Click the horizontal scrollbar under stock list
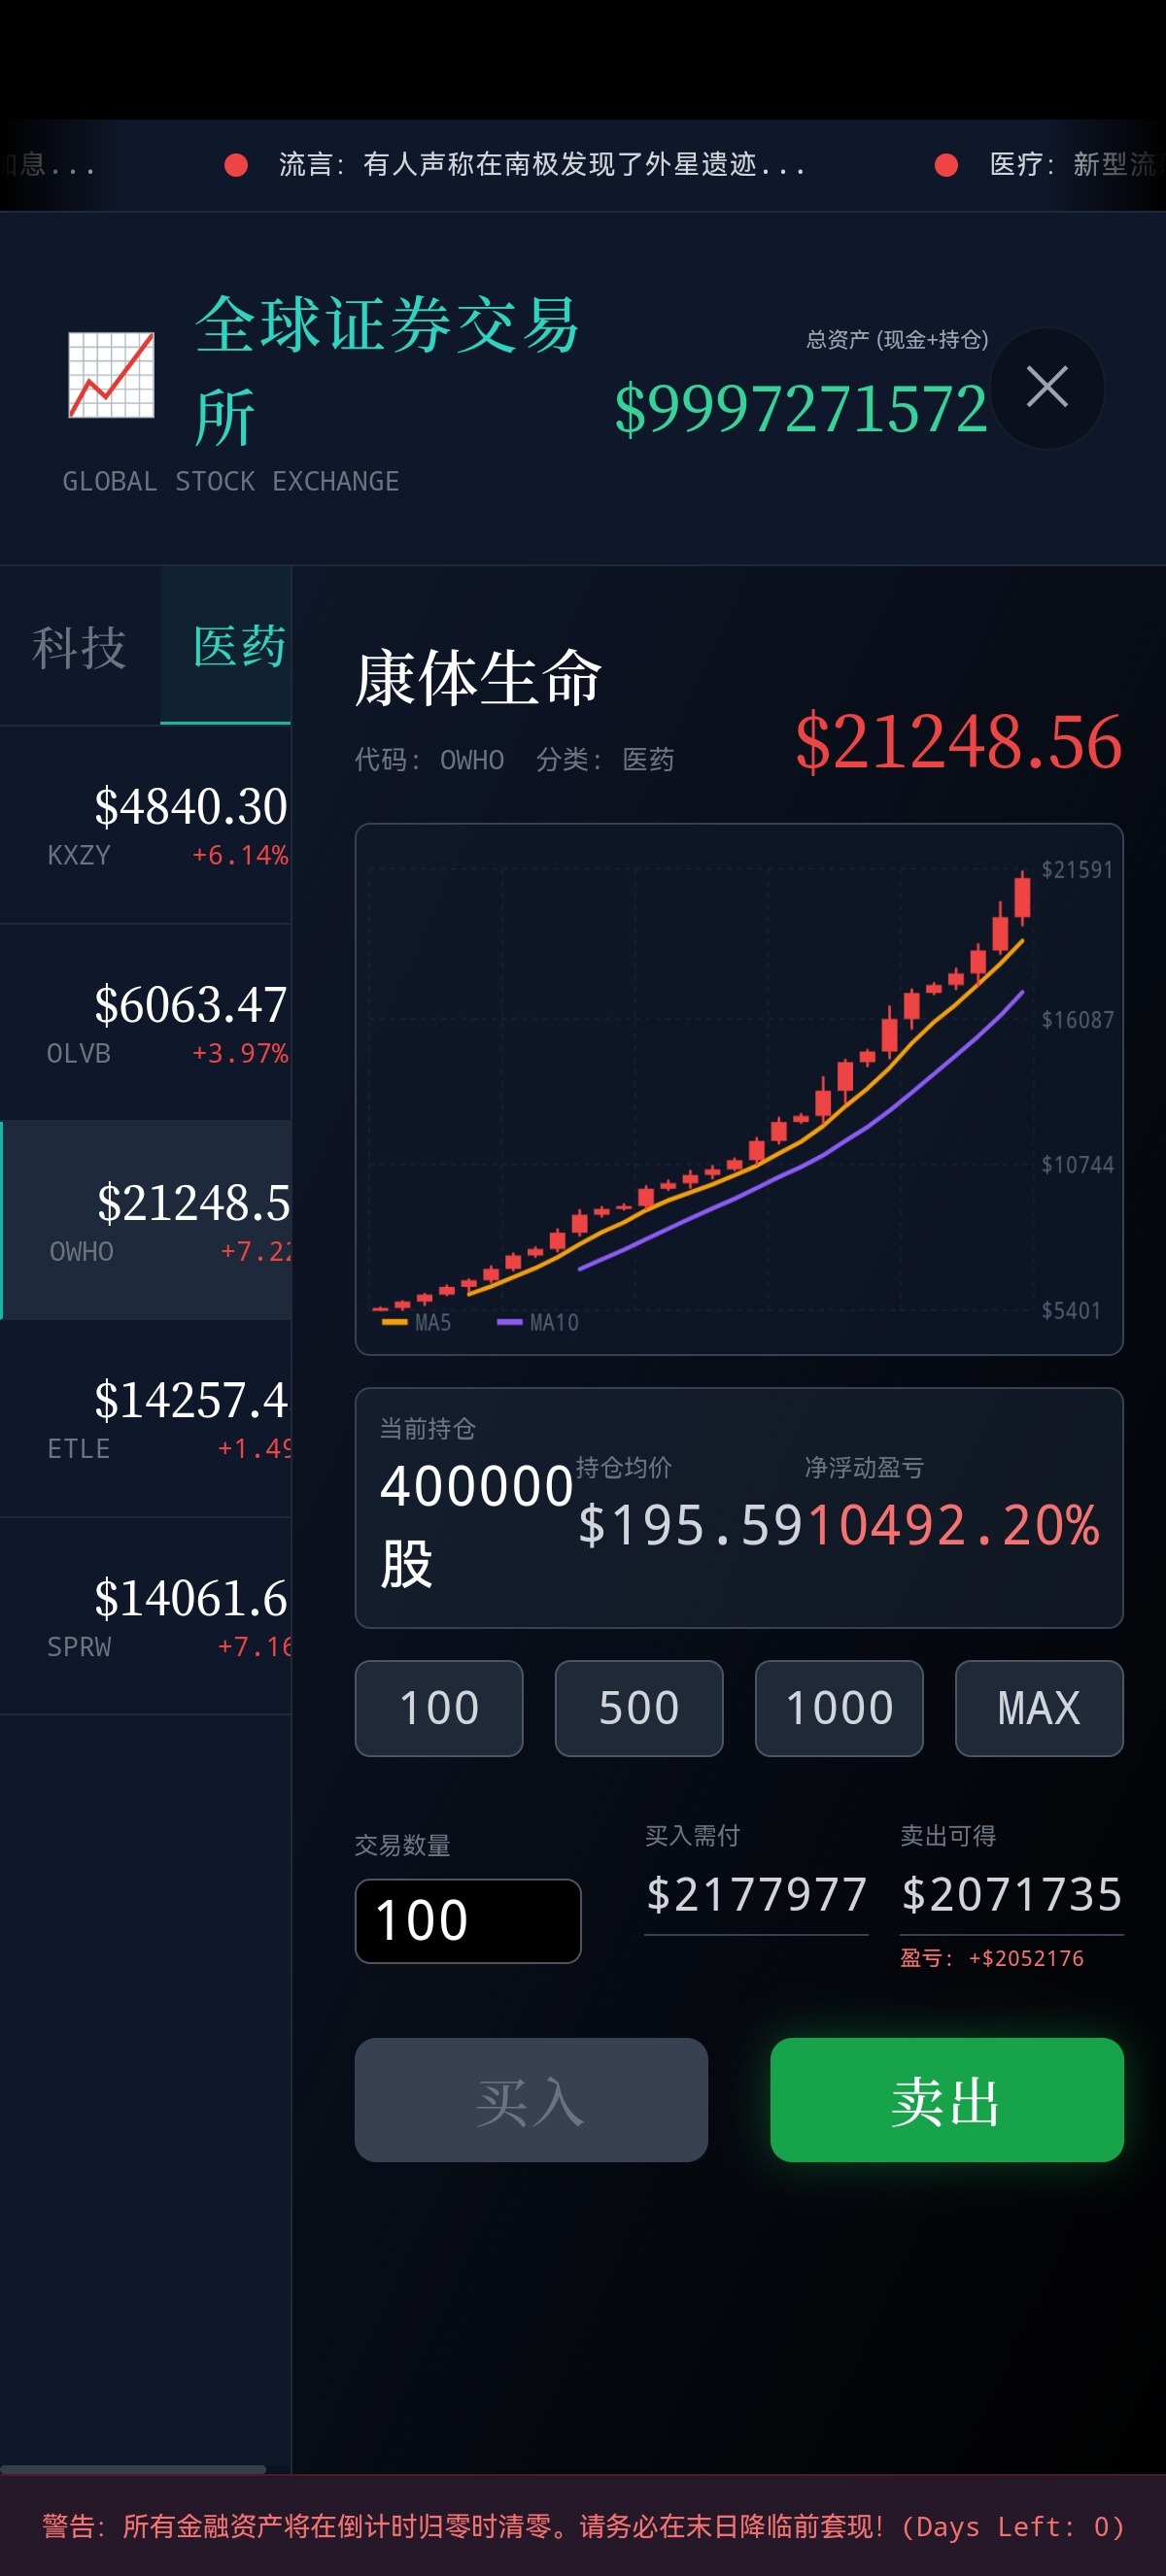Viewport: 1166px width, 2576px height. pyautogui.click(x=133, y=2469)
